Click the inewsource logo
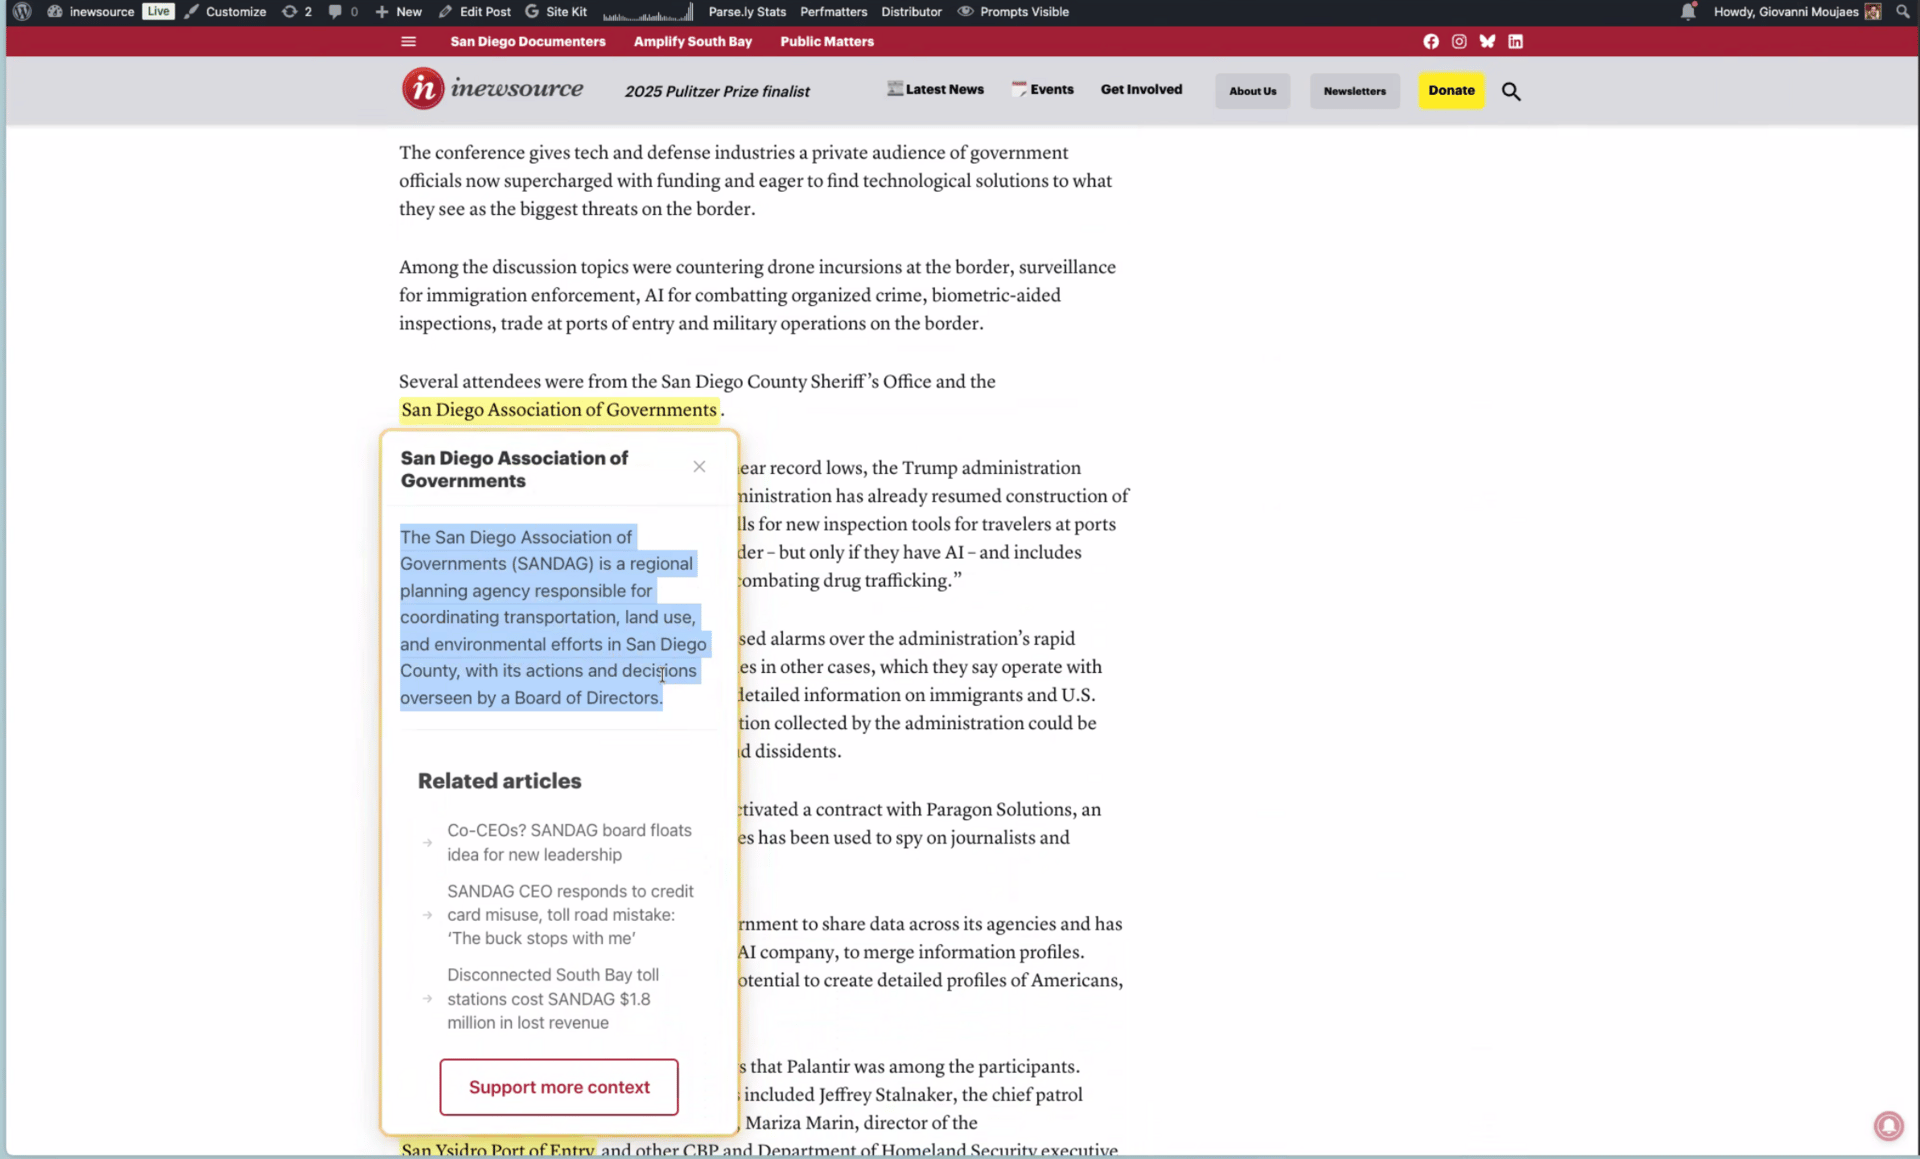Screen dimensions: 1920x1159 click(492, 89)
